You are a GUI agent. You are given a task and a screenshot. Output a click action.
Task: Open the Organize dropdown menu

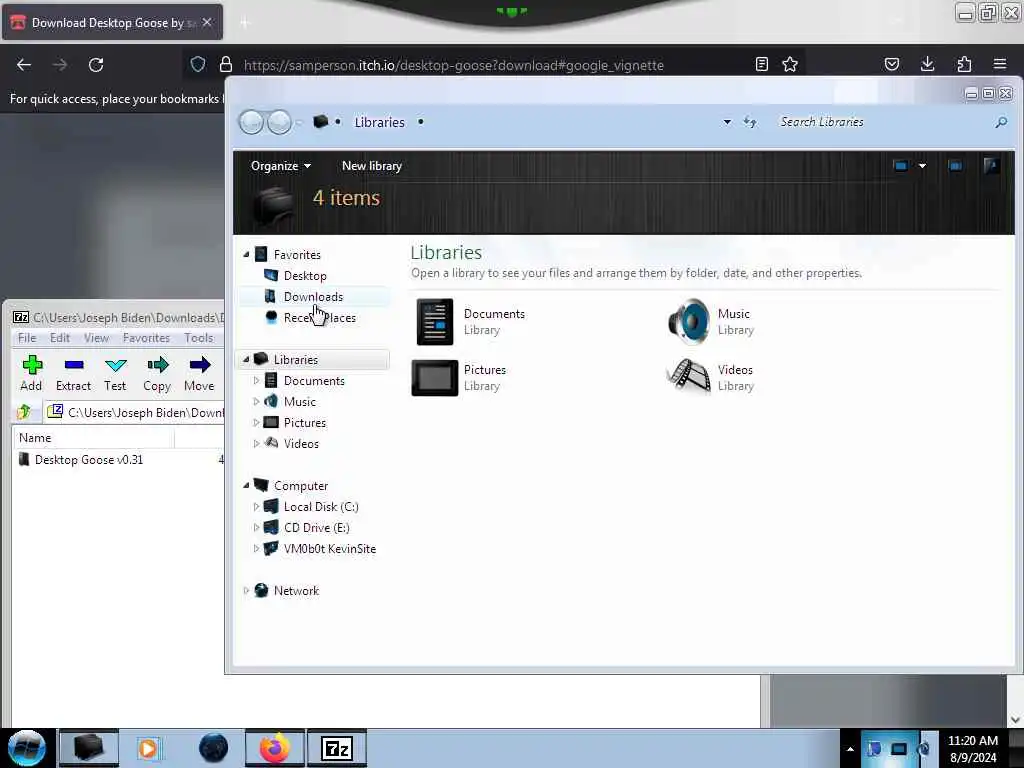tap(281, 166)
